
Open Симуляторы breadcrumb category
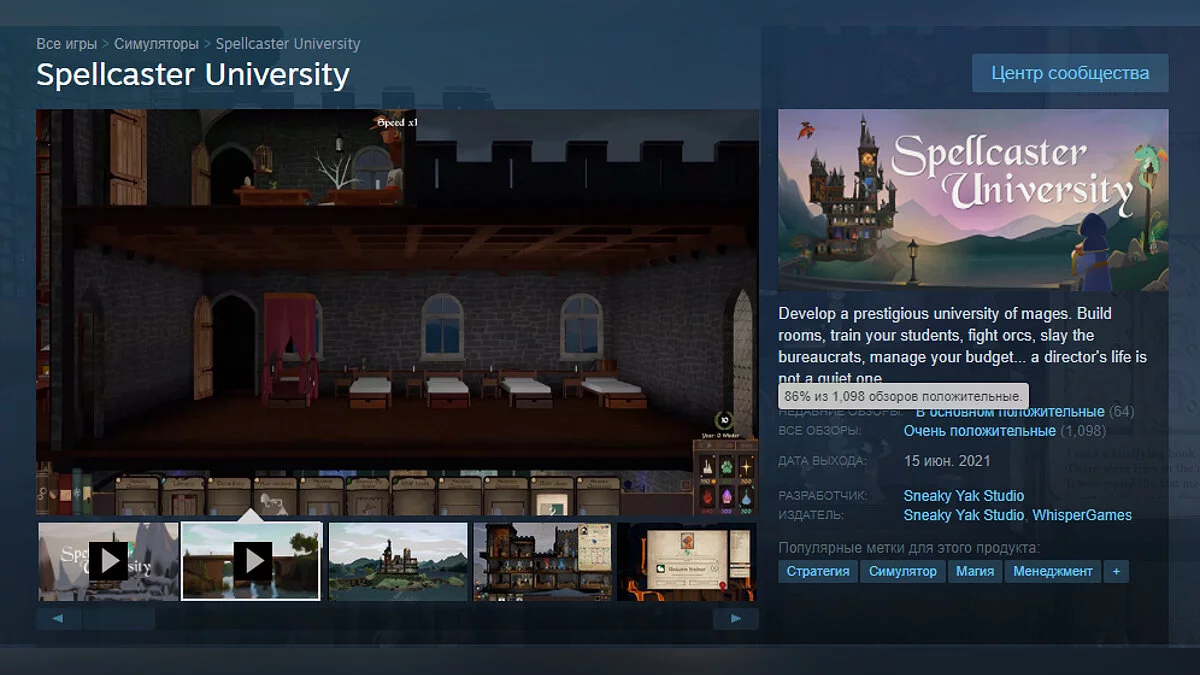pyautogui.click(x=157, y=44)
